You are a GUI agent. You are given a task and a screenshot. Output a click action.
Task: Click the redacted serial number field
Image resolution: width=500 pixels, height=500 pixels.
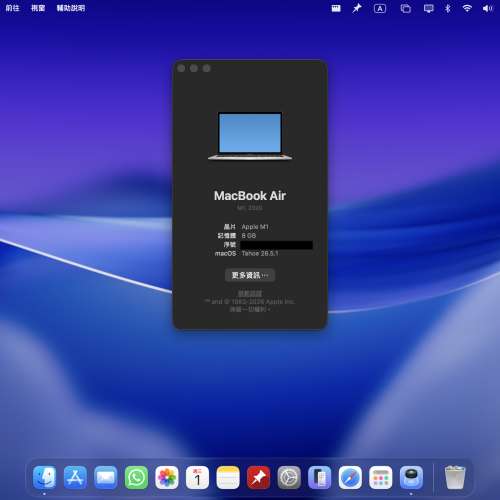[276, 245]
